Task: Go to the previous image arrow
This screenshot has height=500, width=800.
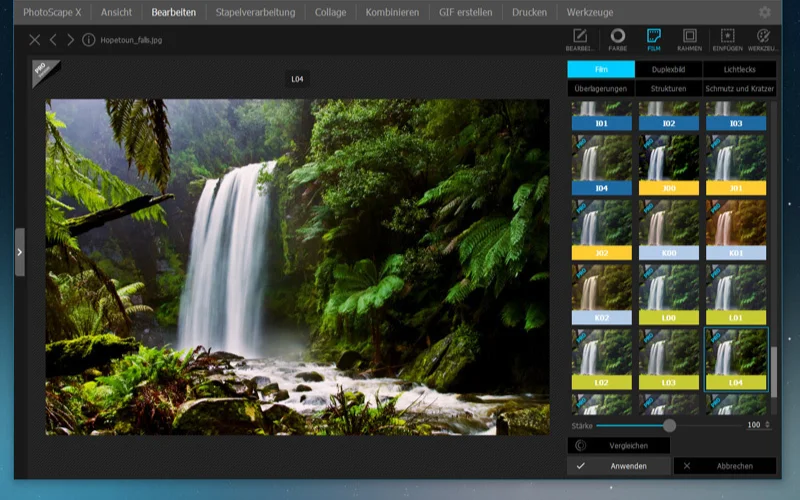Action: pos(53,40)
